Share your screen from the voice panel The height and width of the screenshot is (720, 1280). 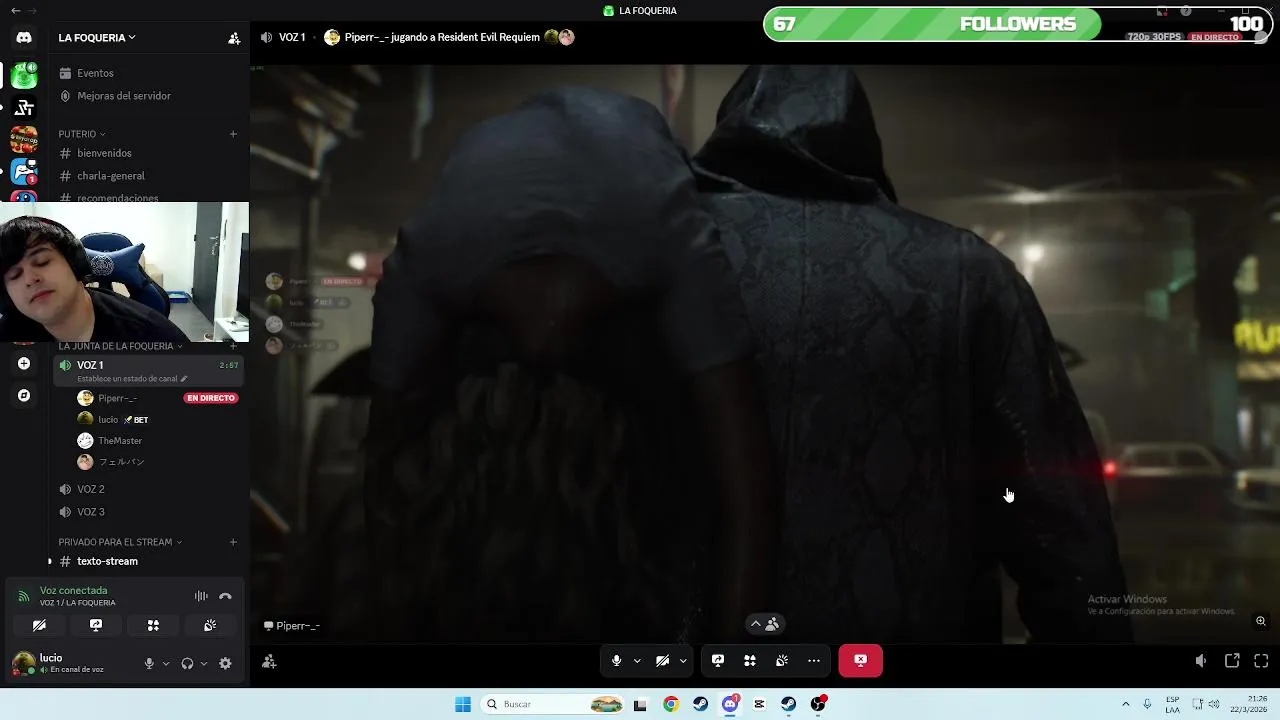point(96,625)
